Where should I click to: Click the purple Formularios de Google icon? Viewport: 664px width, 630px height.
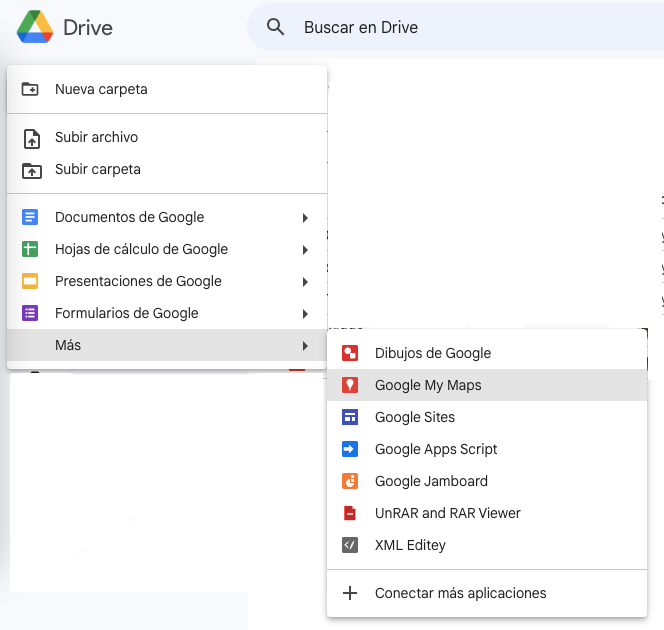coord(30,313)
